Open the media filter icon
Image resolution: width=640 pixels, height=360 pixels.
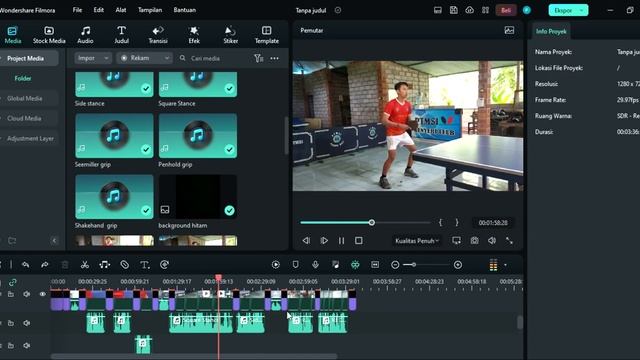(x=258, y=58)
